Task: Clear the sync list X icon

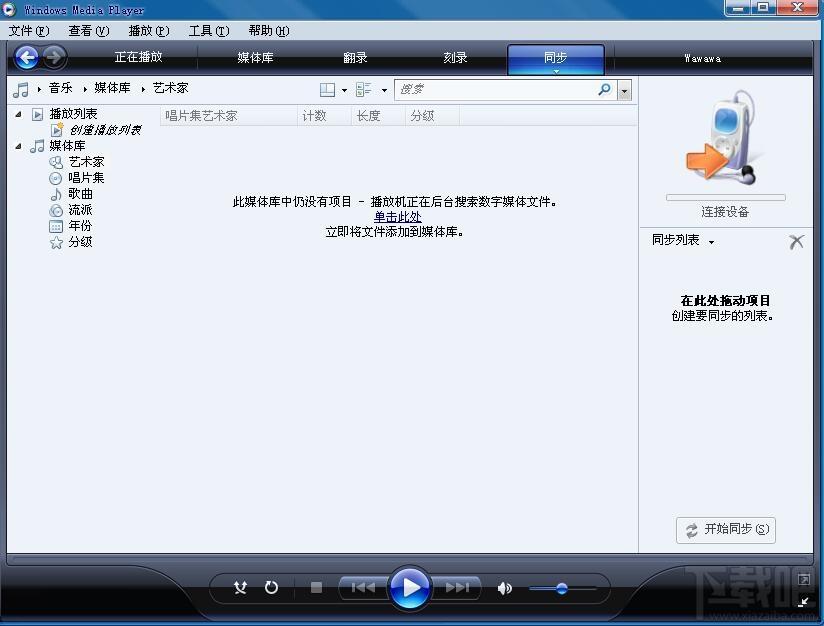Action: pyautogui.click(x=796, y=241)
